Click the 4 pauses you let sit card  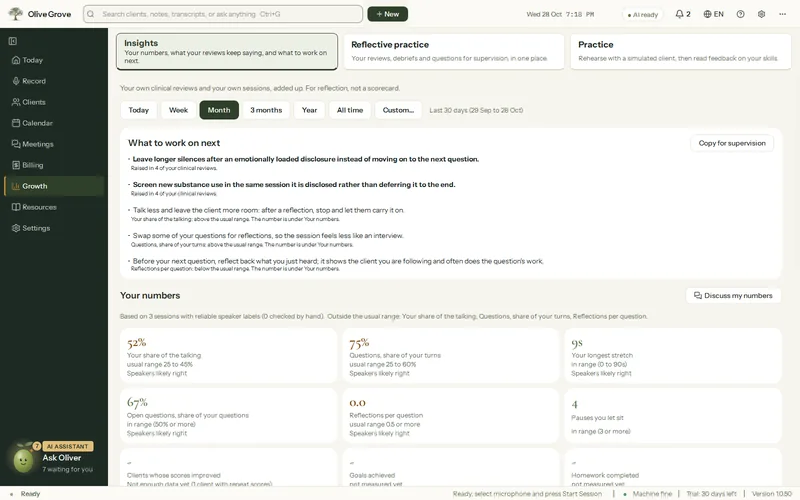(x=673, y=415)
